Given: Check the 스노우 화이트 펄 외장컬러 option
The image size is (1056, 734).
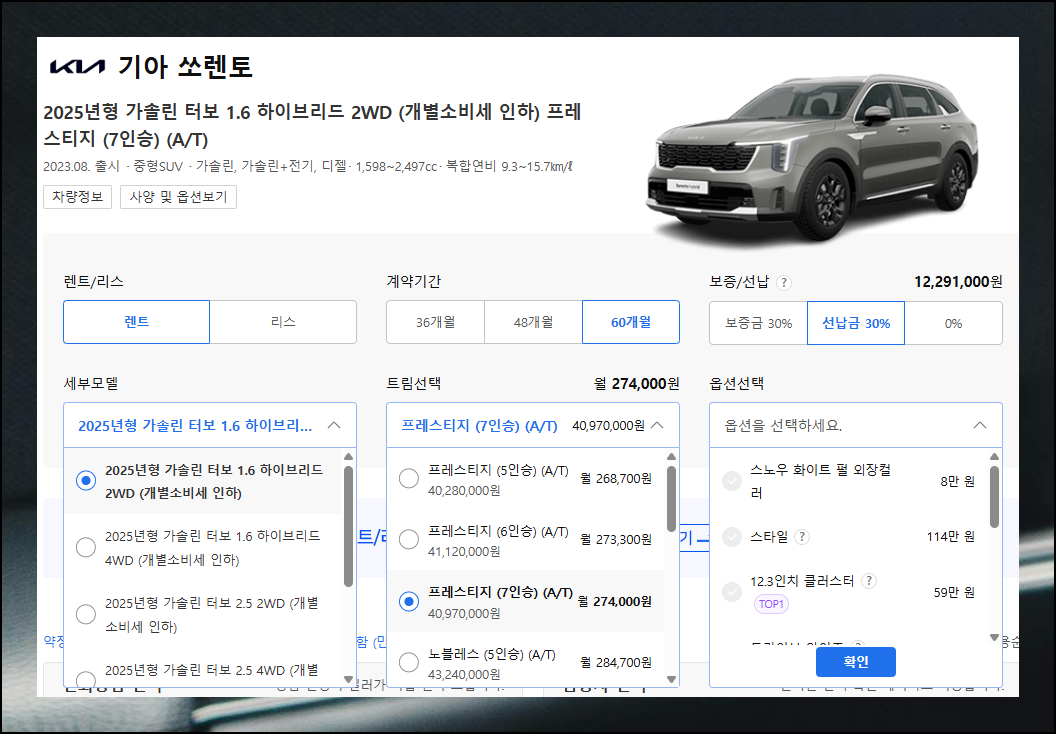Looking at the screenshot, I should coord(731,481).
